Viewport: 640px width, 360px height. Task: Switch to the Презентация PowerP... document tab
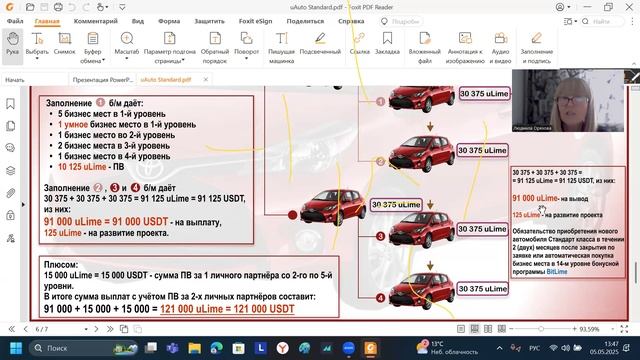coord(103,80)
